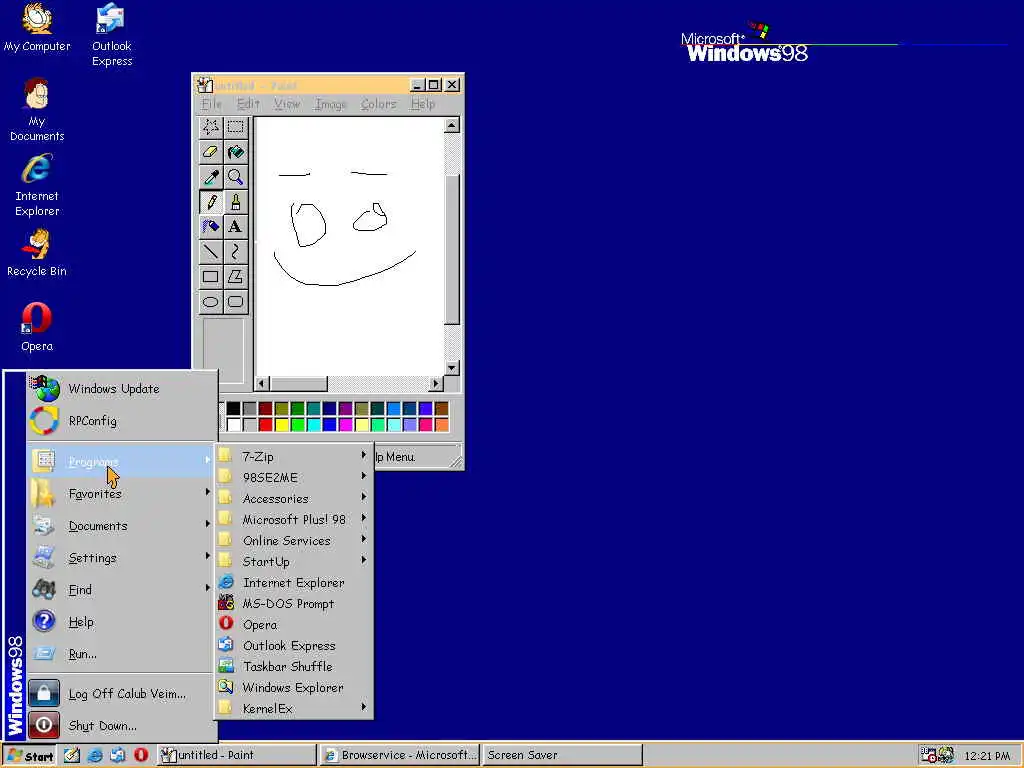Image resolution: width=1024 pixels, height=768 pixels.
Task: Pick the bright red color swatch
Action: [265, 424]
